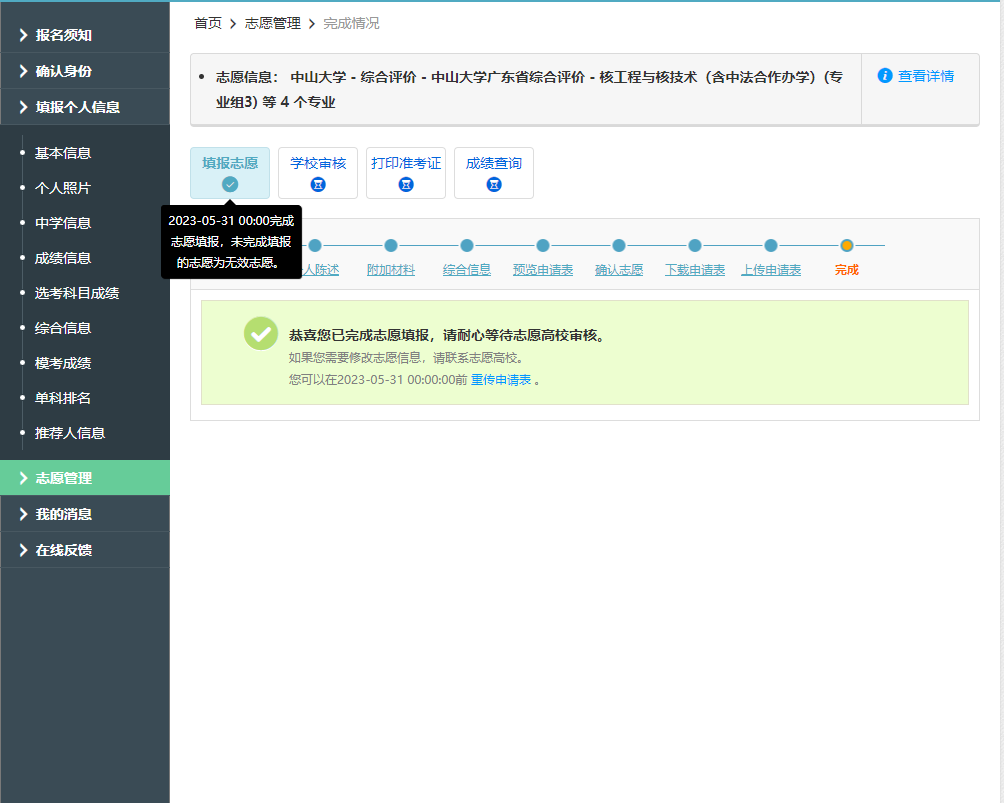Select 志愿管理 in the sidebar
Screen dimensions: 1004x803
85,478
